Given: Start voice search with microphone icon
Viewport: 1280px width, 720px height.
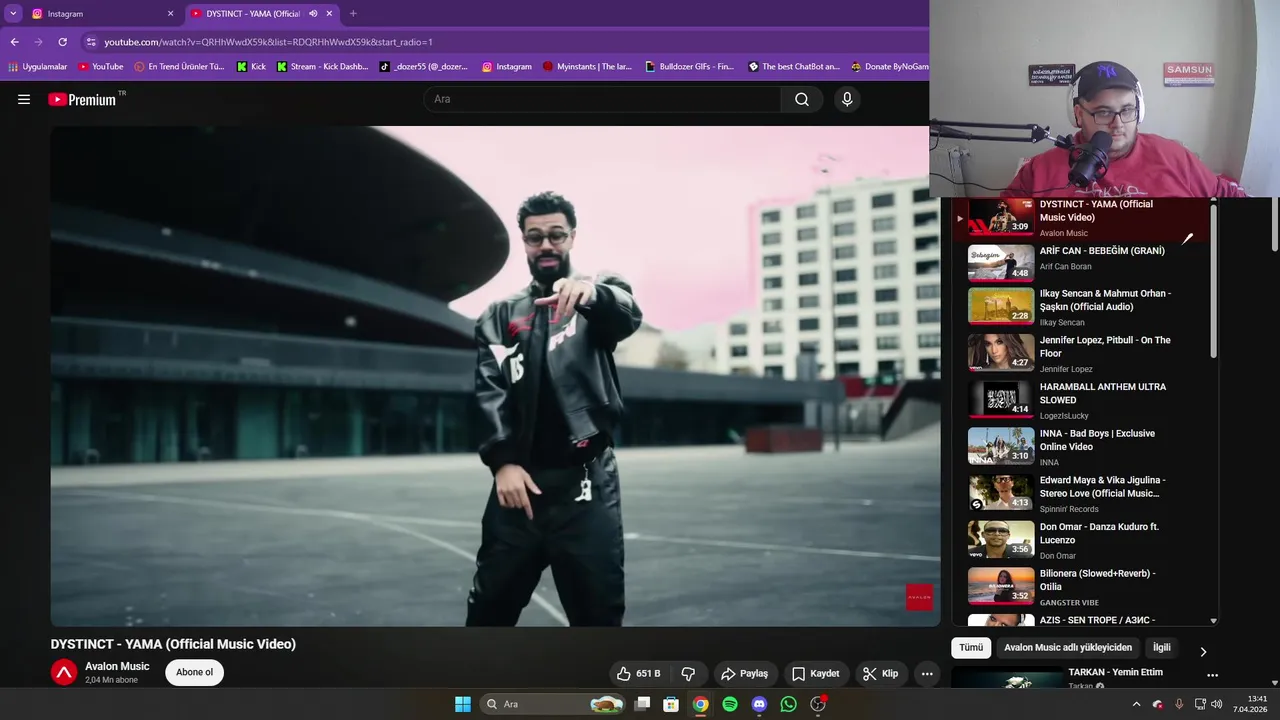Looking at the screenshot, I should tap(847, 99).
